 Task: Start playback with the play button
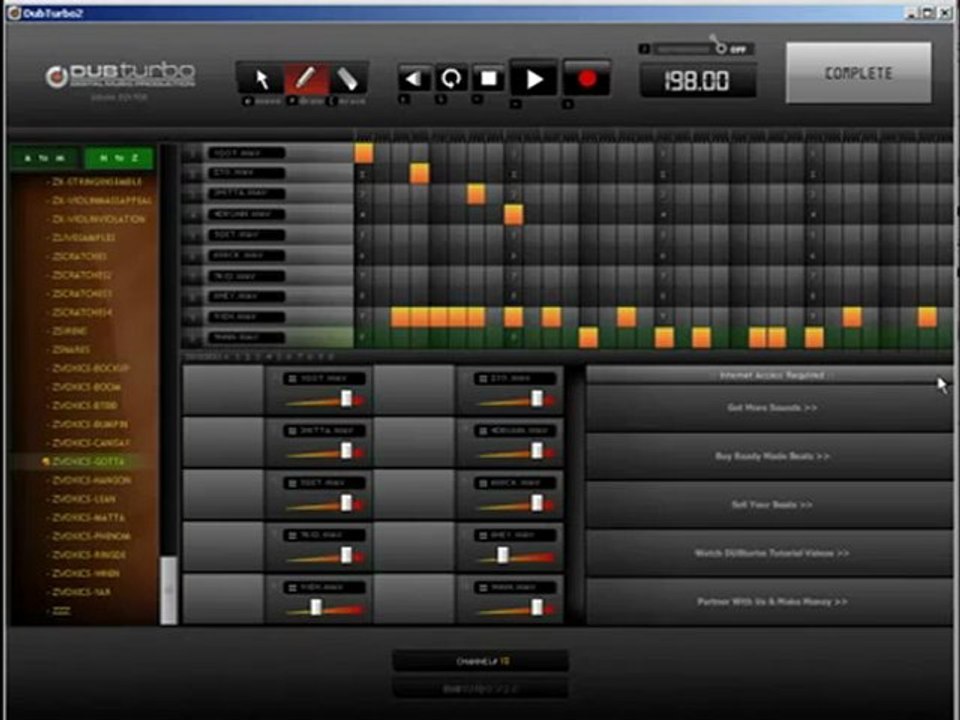coord(534,79)
